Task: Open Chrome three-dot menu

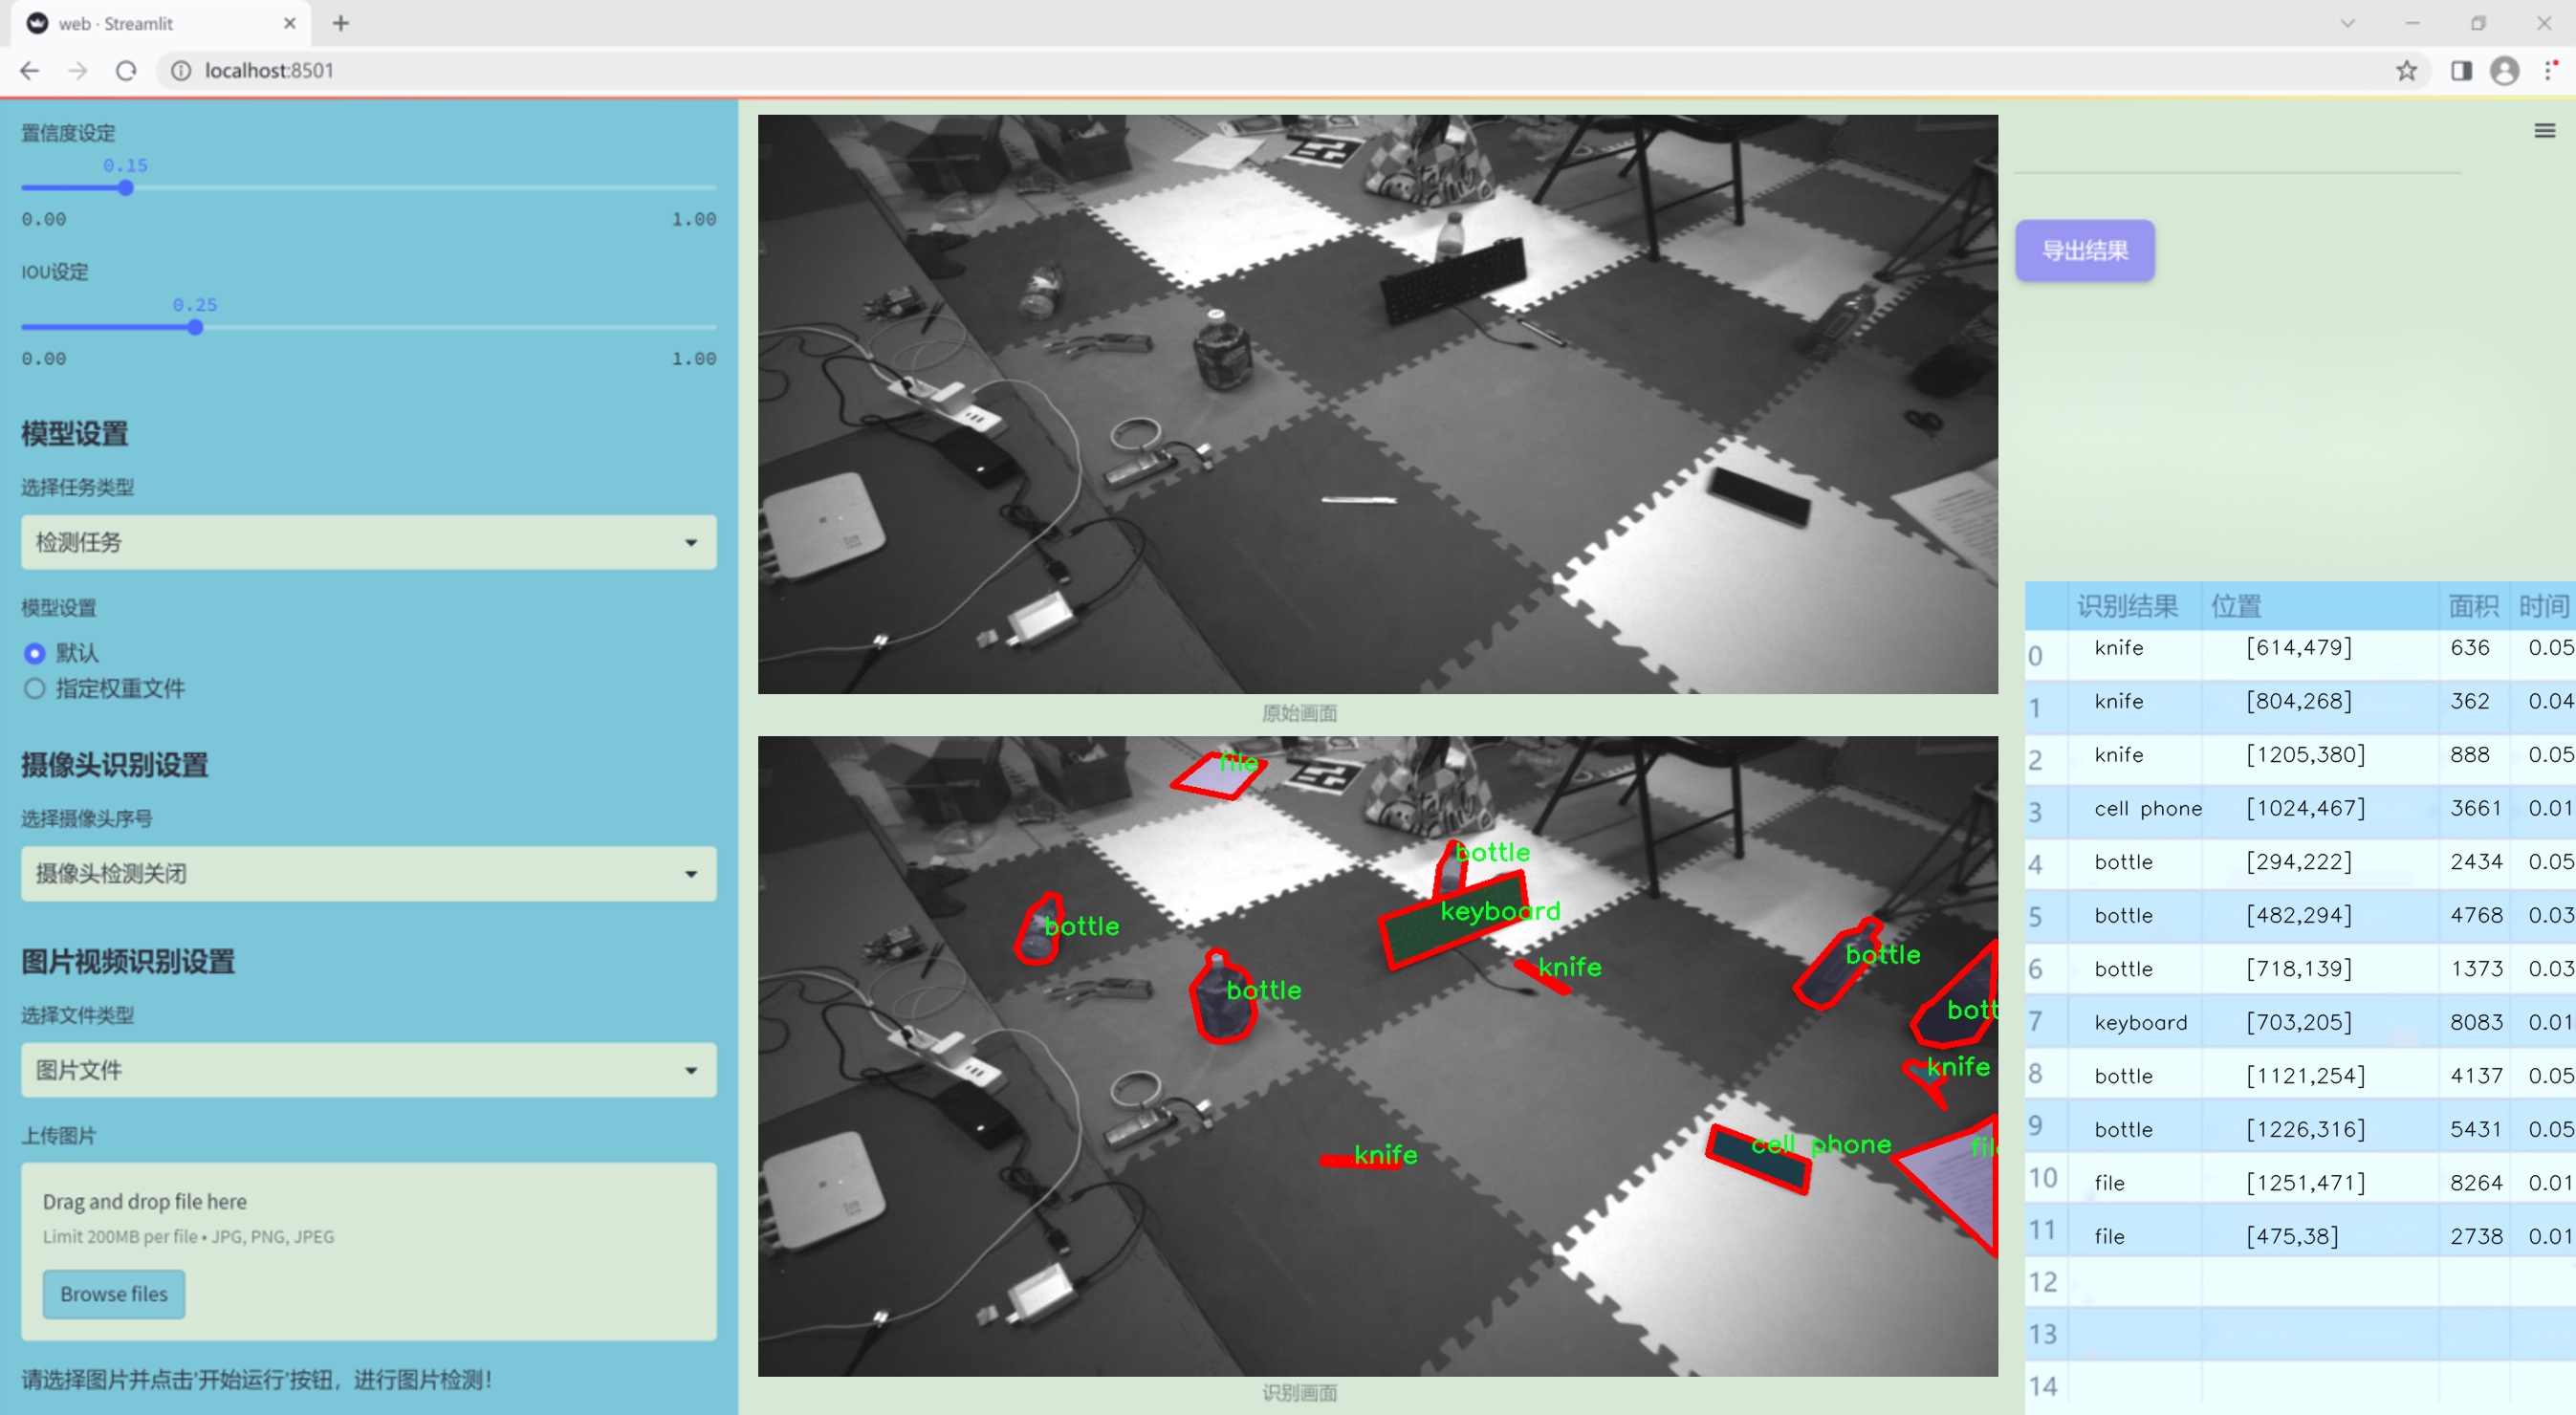Action: (x=2550, y=71)
